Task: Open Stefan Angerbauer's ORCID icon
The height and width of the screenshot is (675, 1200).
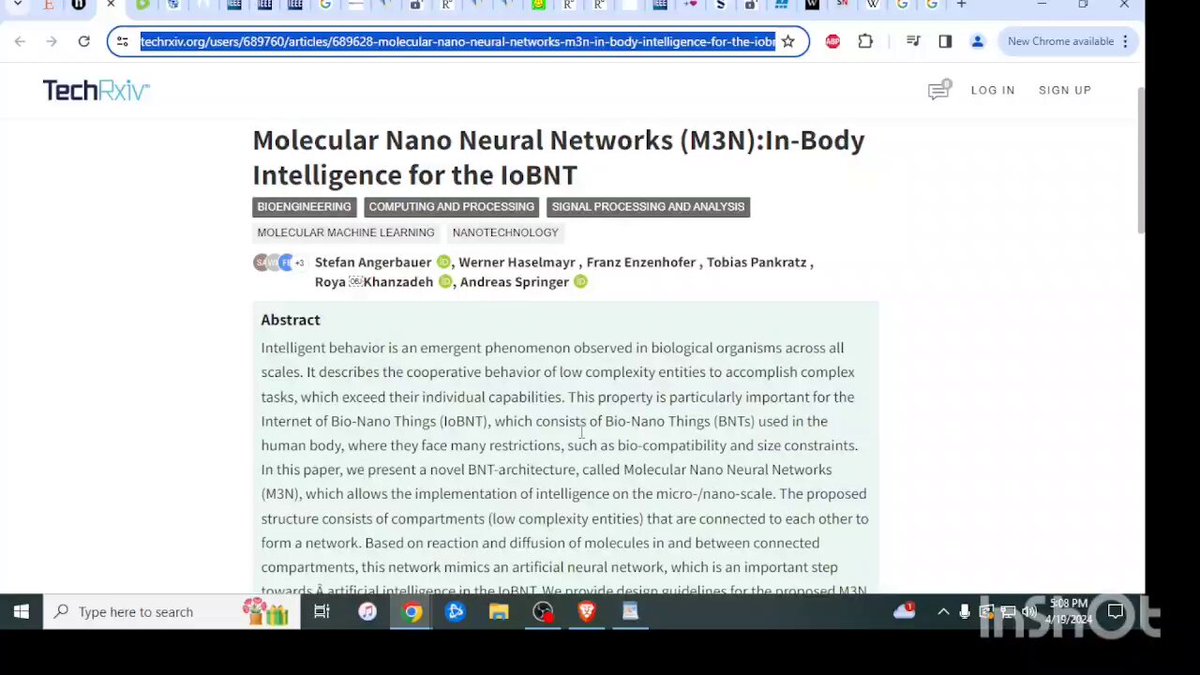Action: click(x=443, y=263)
